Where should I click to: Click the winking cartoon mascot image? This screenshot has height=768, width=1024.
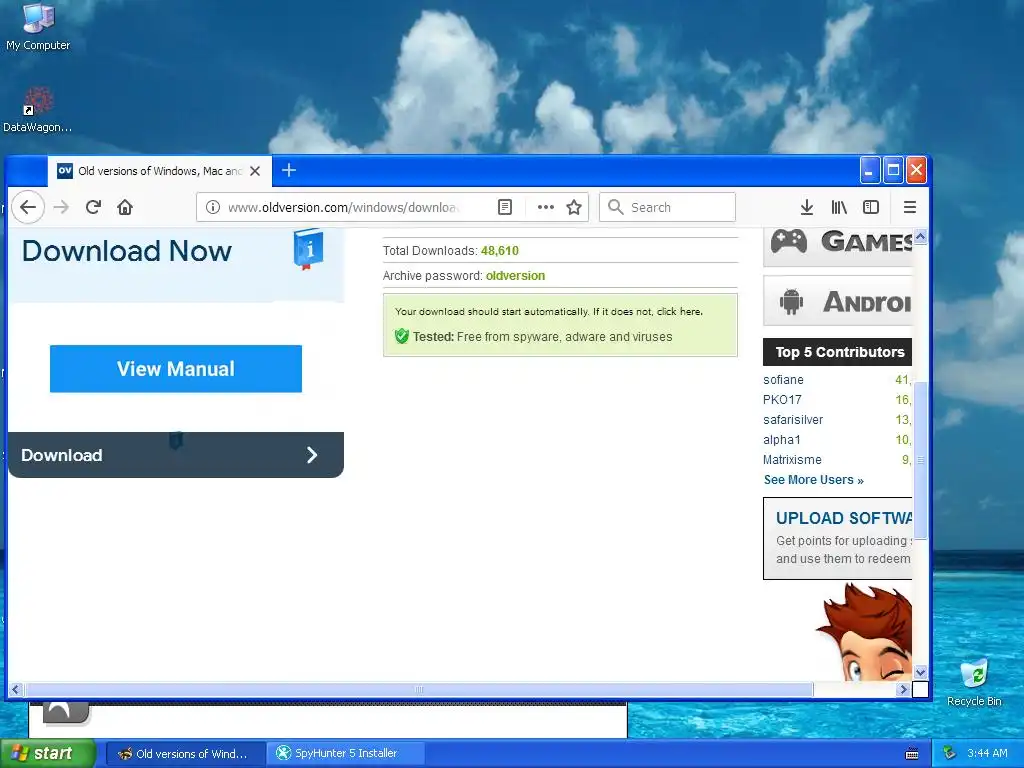(865, 633)
